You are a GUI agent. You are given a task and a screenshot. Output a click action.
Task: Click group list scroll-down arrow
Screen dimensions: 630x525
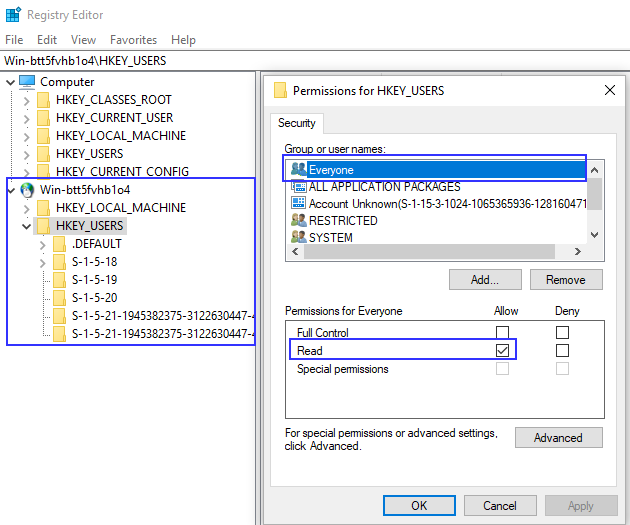coord(595,235)
